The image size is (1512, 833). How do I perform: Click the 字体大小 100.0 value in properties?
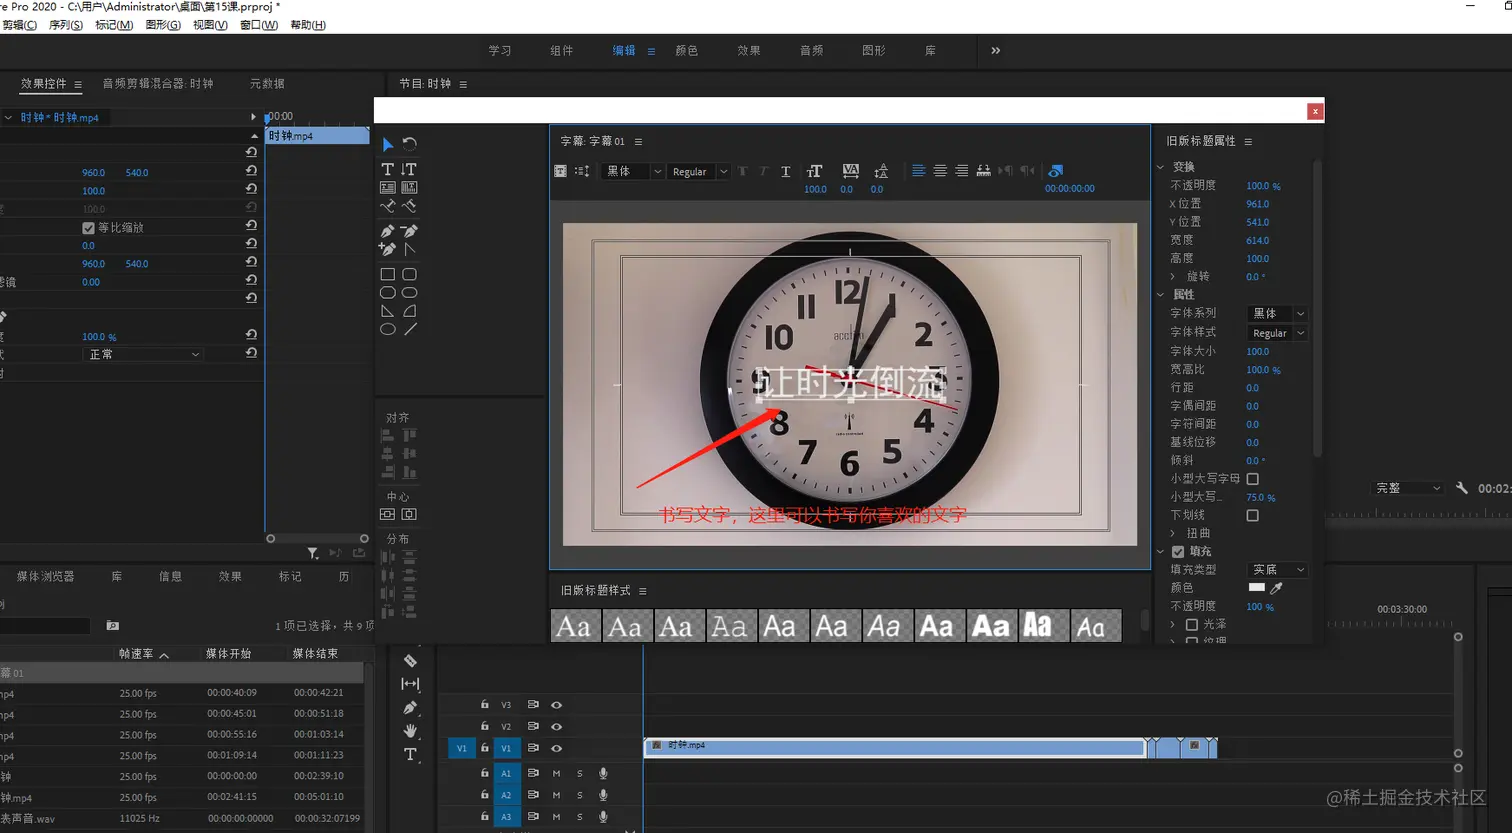tap(1257, 351)
